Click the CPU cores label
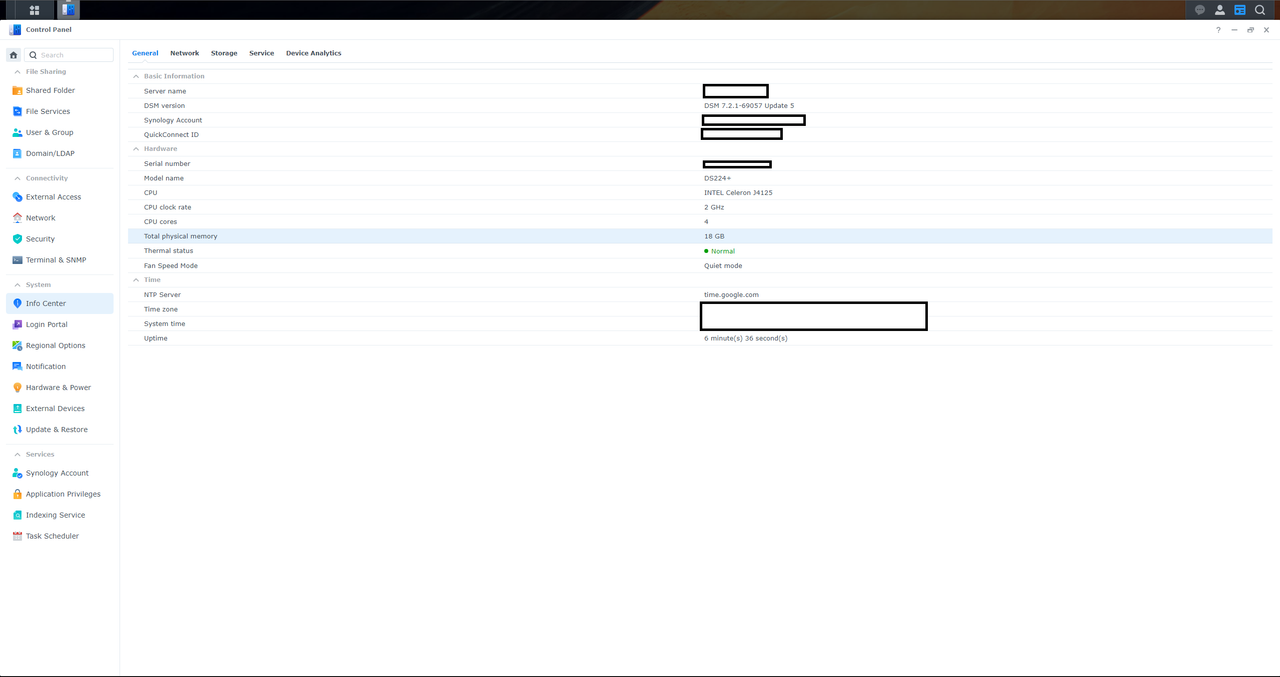This screenshot has height=677, width=1280. click(x=160, y=222)
